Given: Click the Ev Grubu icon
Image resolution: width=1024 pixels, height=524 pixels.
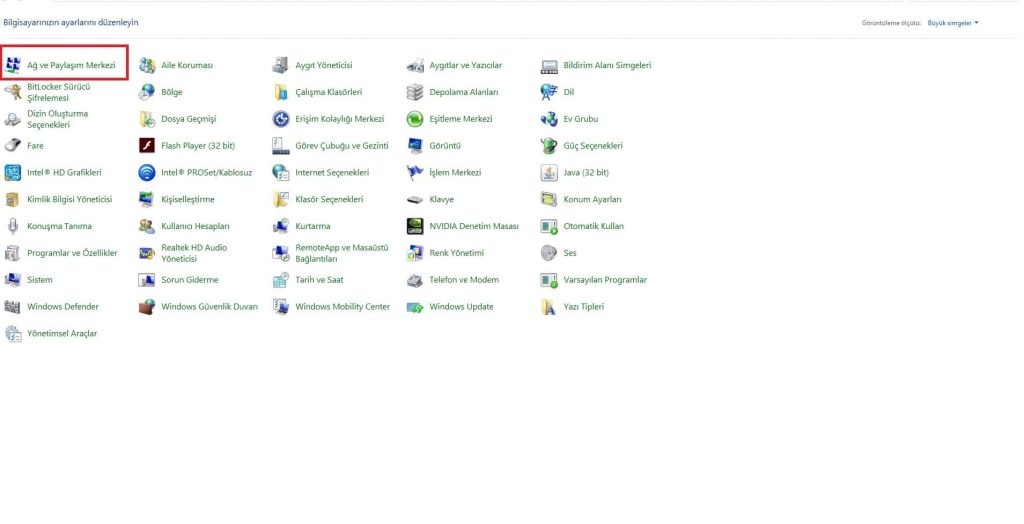Looking at the screenshot, I should click(549, 119).
